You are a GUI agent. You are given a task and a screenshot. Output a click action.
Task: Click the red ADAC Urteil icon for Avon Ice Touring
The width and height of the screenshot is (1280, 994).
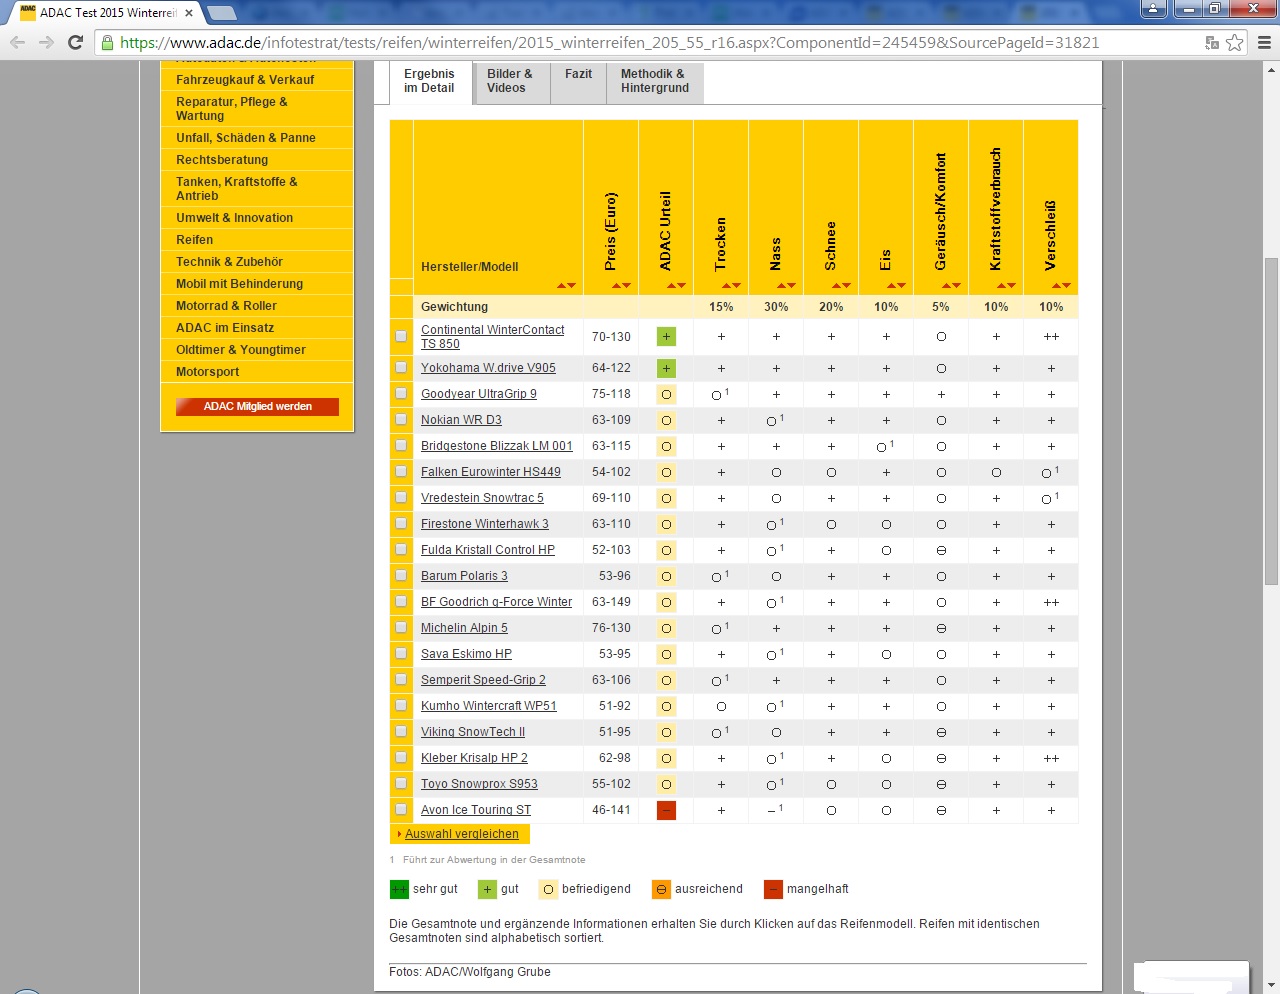pos(666,810)
